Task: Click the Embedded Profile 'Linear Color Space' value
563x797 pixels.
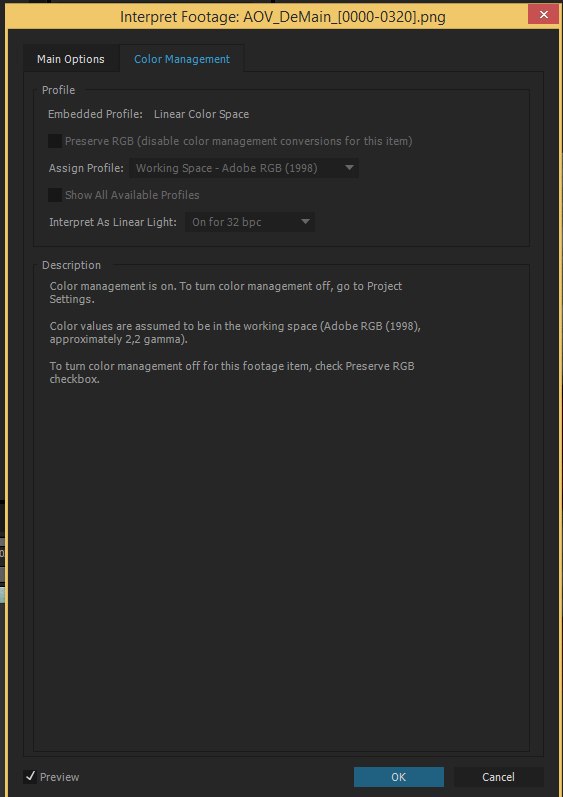Action: coord(201,114)
